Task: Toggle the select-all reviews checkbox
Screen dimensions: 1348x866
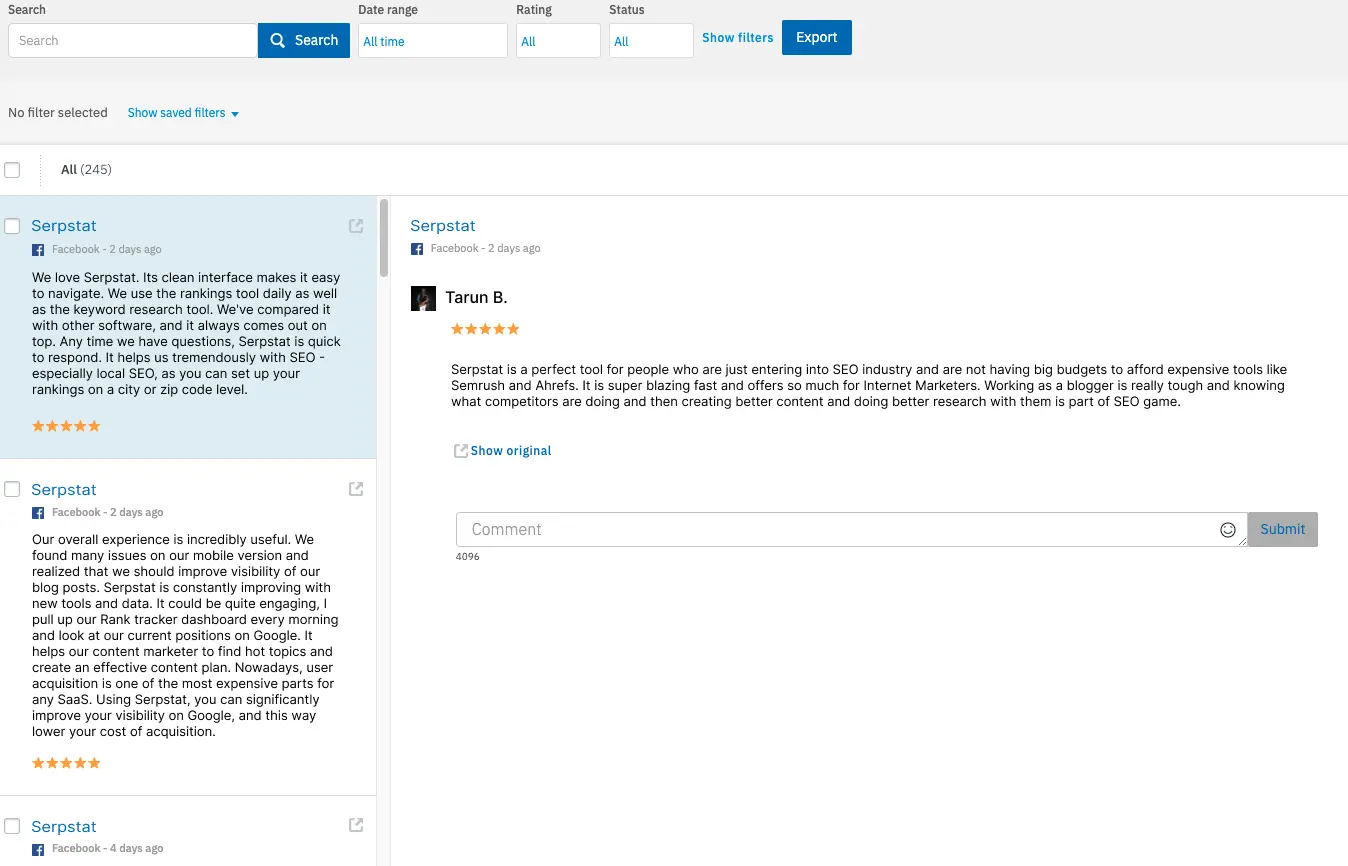Action: click(12, 170)
